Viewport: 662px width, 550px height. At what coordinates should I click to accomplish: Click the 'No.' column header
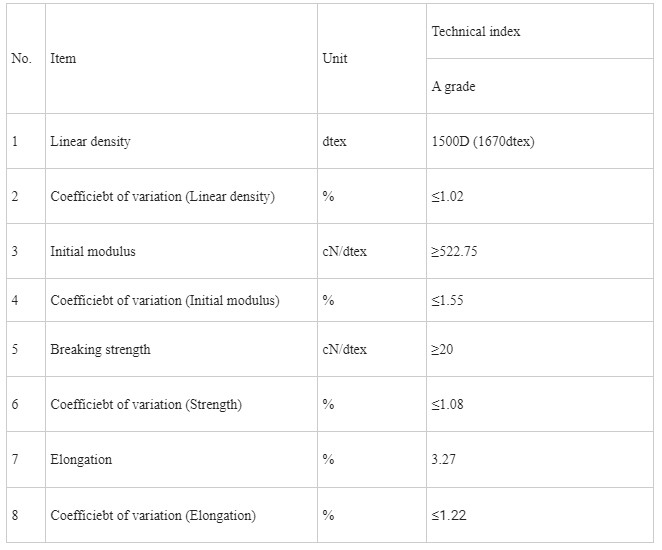point(22,59)
